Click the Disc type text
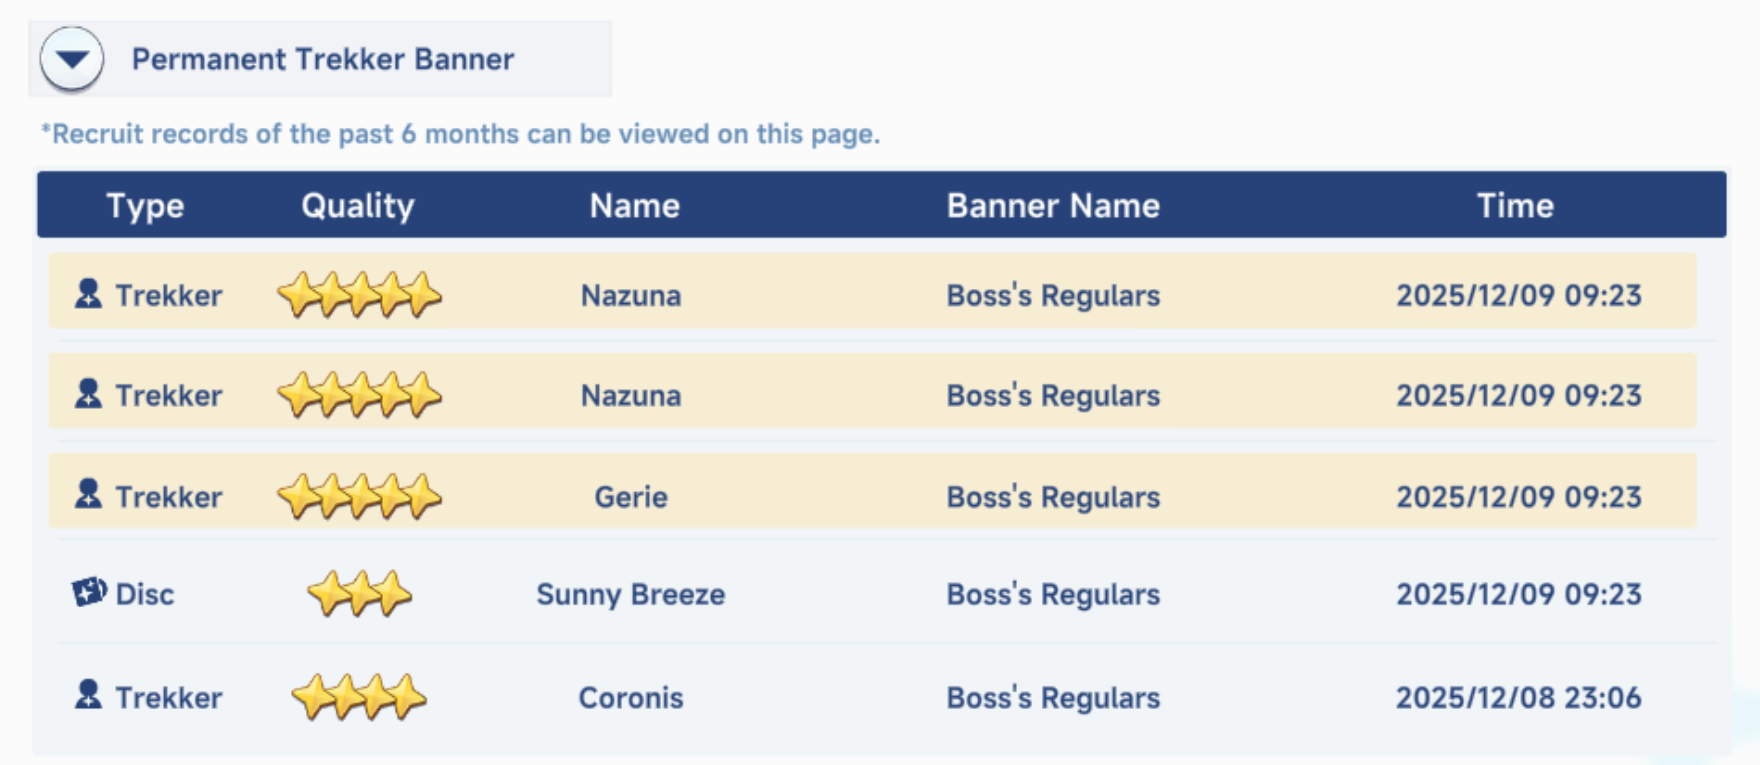The height and width of the screenshot is (765, 1760). point(145,595)
